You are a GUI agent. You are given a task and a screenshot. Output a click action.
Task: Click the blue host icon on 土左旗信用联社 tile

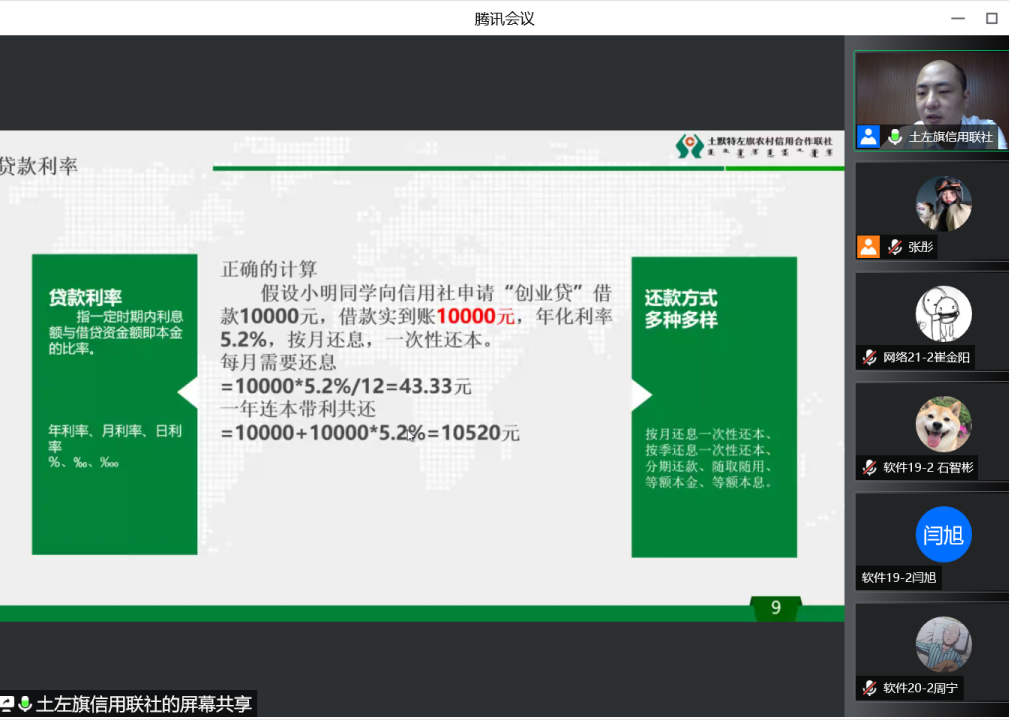click(x=868, y=137)
